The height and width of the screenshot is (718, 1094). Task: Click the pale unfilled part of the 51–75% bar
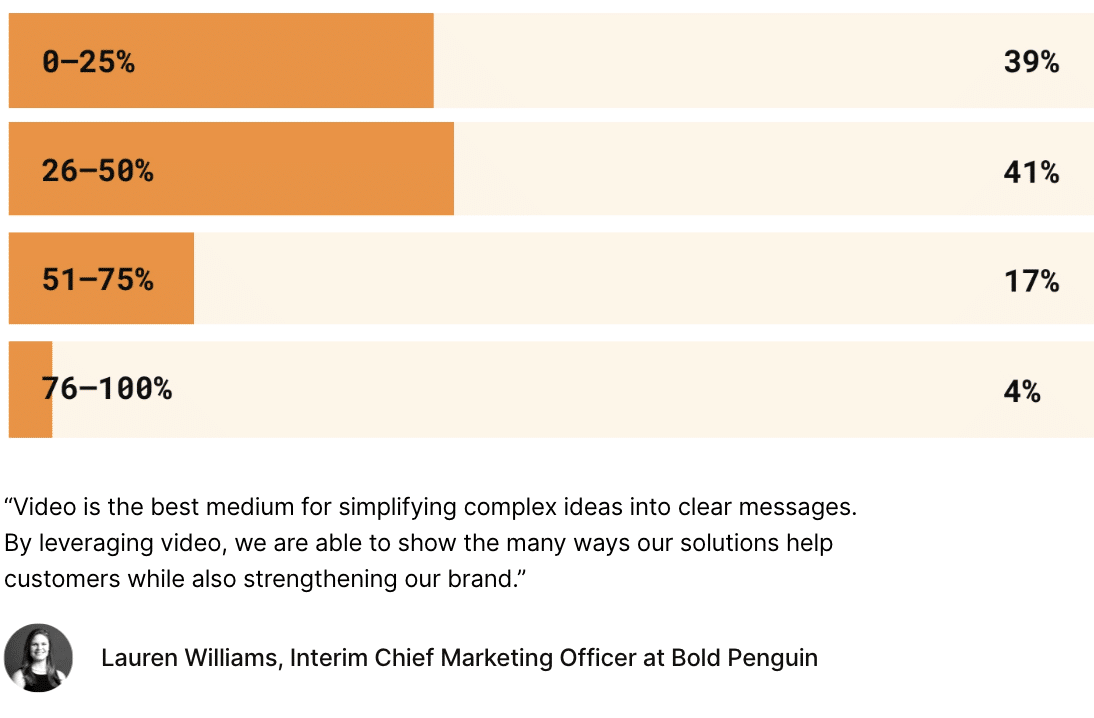point(593,278)
